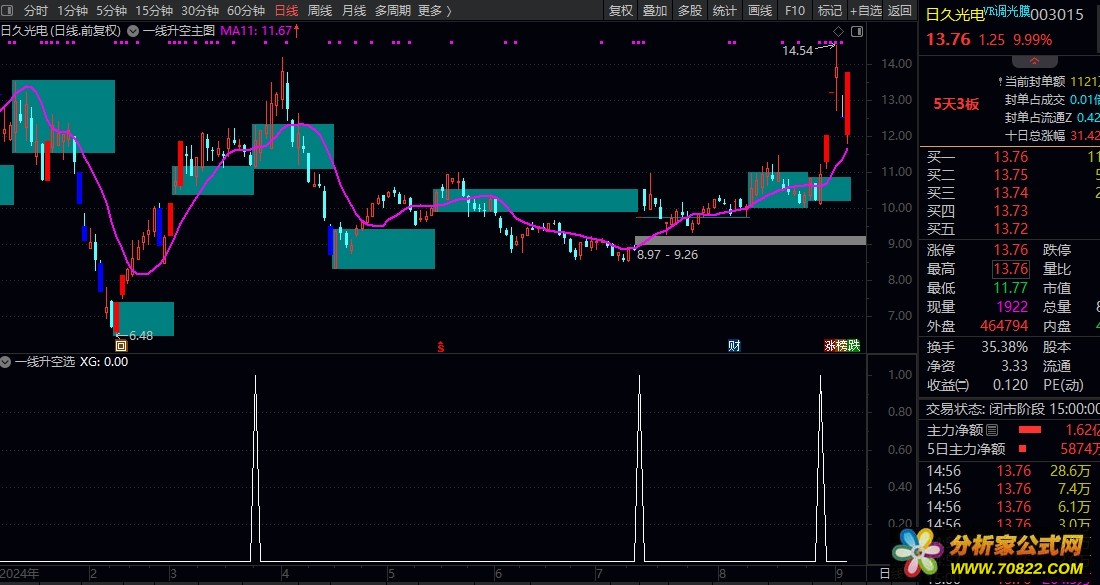Open the 统计 statistics tool
The width and height of the screenshot is (1100, 585).
(725, 11)
